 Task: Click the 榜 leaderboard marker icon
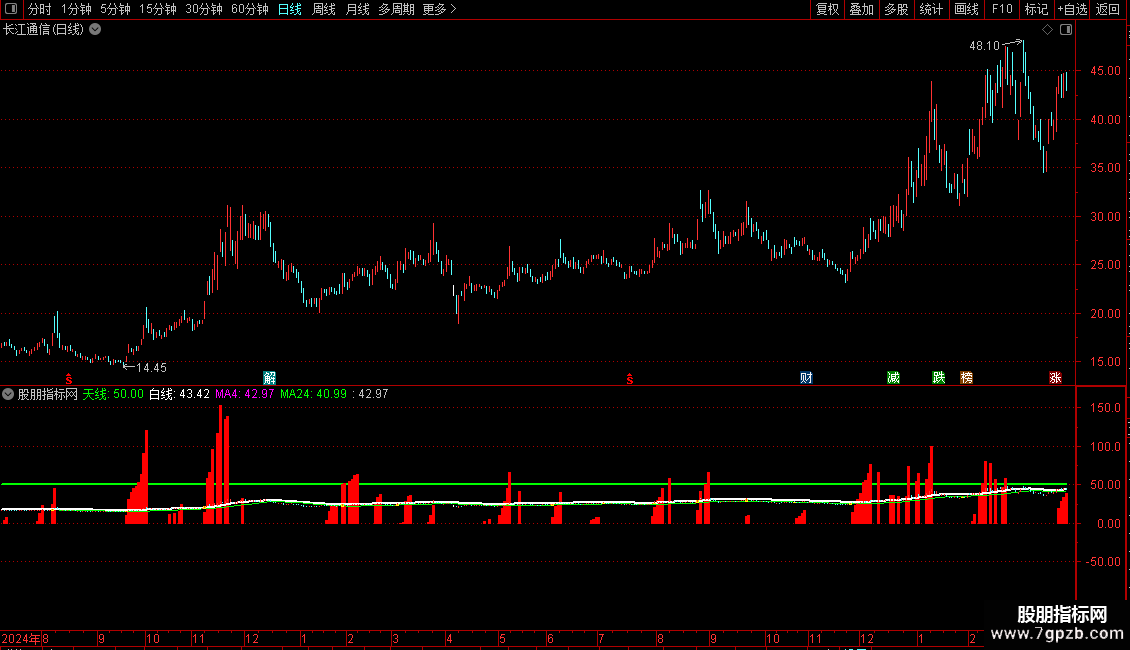(966, 378)
